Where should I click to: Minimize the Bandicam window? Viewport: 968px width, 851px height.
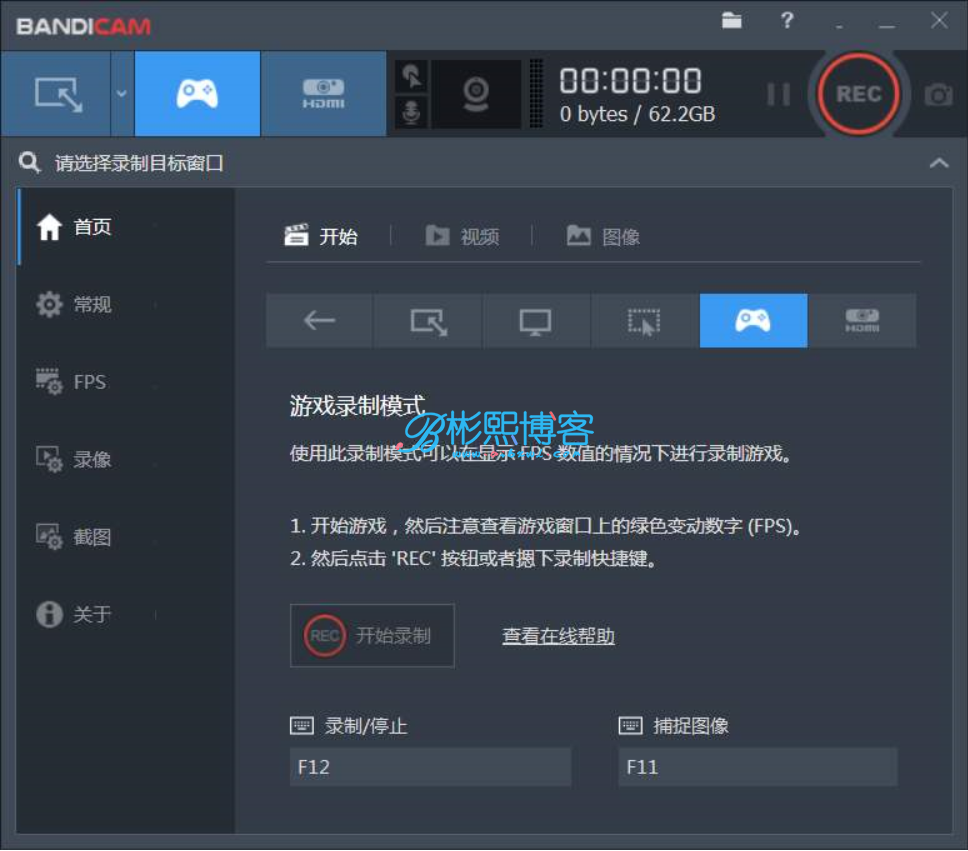click(887, 27)
